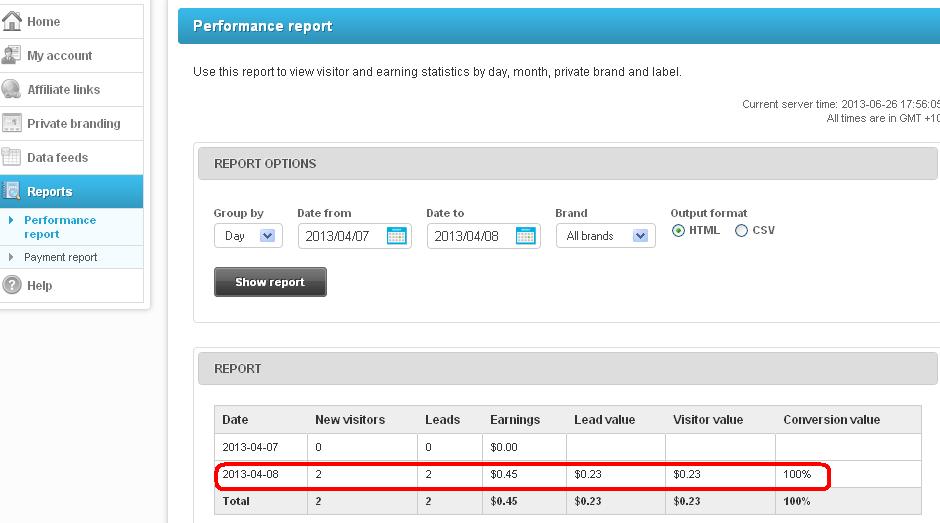Click the Total row label
Viewport: 940px width, 523px height.
pos(236,501)
